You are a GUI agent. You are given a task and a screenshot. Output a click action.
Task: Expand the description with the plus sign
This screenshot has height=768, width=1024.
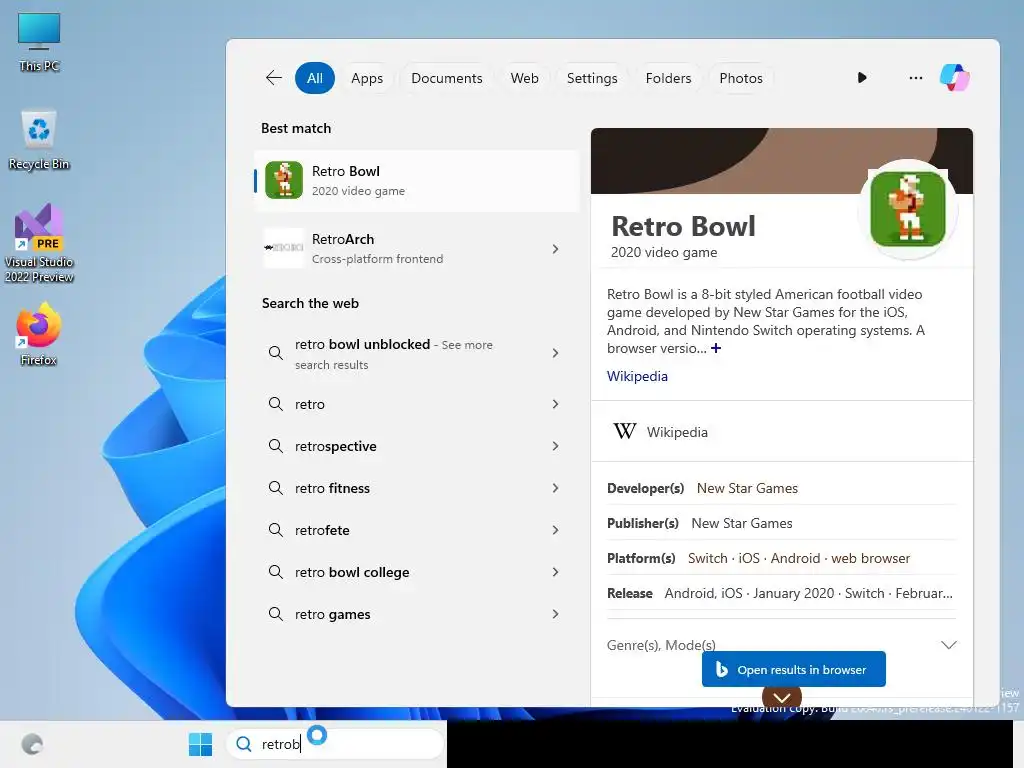coord(716,348)
